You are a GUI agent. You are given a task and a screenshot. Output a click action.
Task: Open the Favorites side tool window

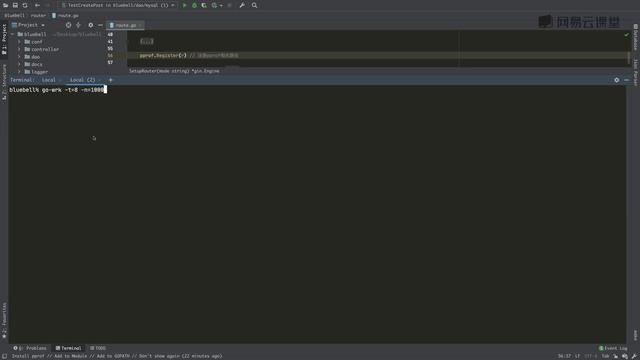(x=4, y=320)
